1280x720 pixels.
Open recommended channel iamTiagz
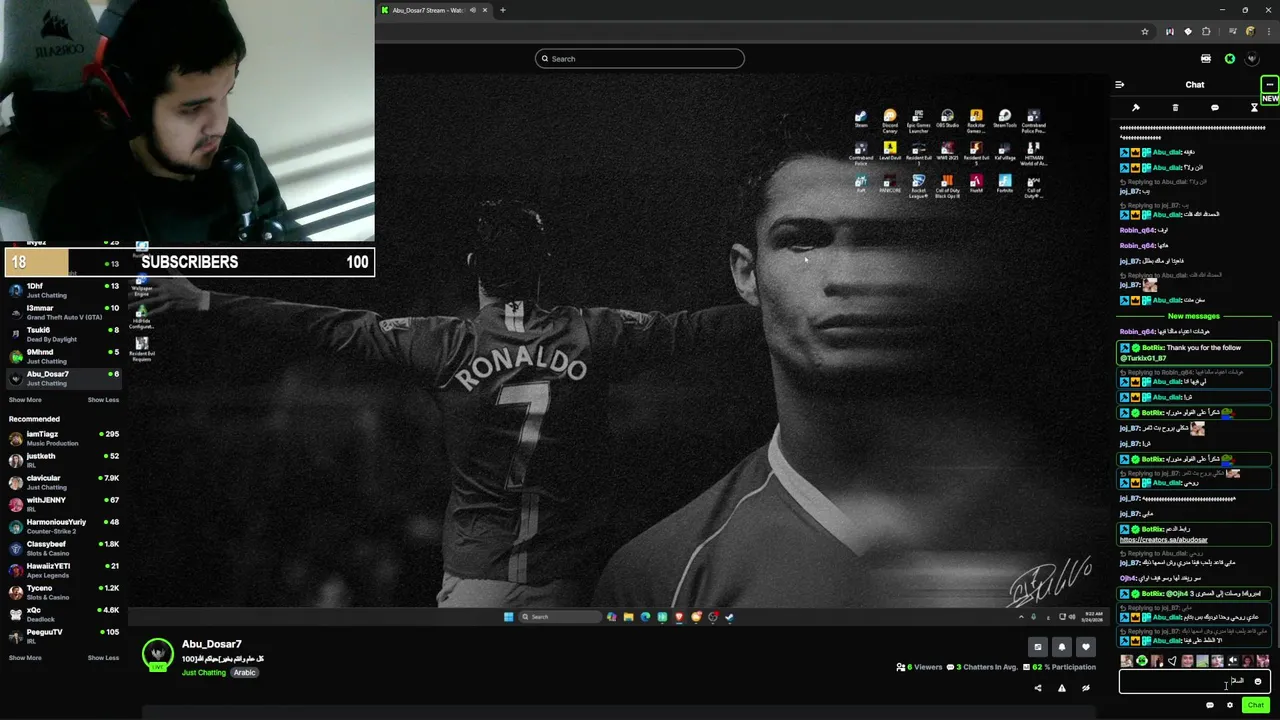pyautogui.click(x=62, y=438)
